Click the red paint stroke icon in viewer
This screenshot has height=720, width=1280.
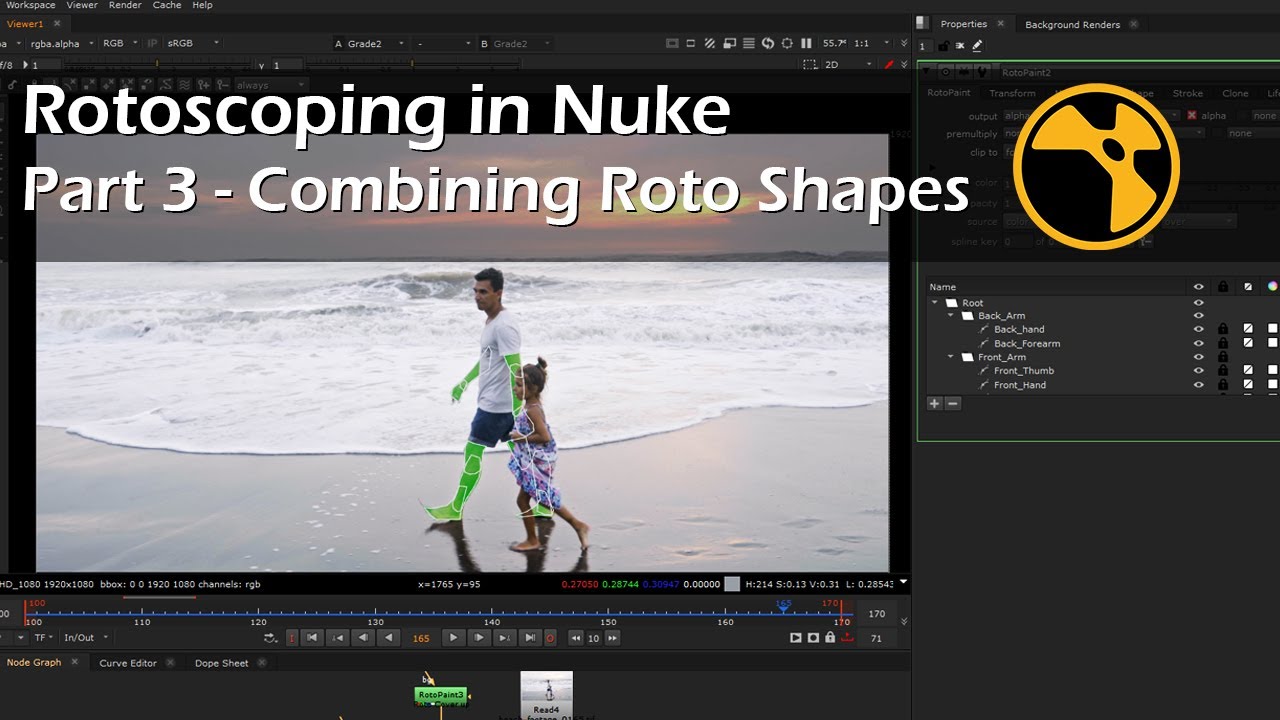point(889,64)
